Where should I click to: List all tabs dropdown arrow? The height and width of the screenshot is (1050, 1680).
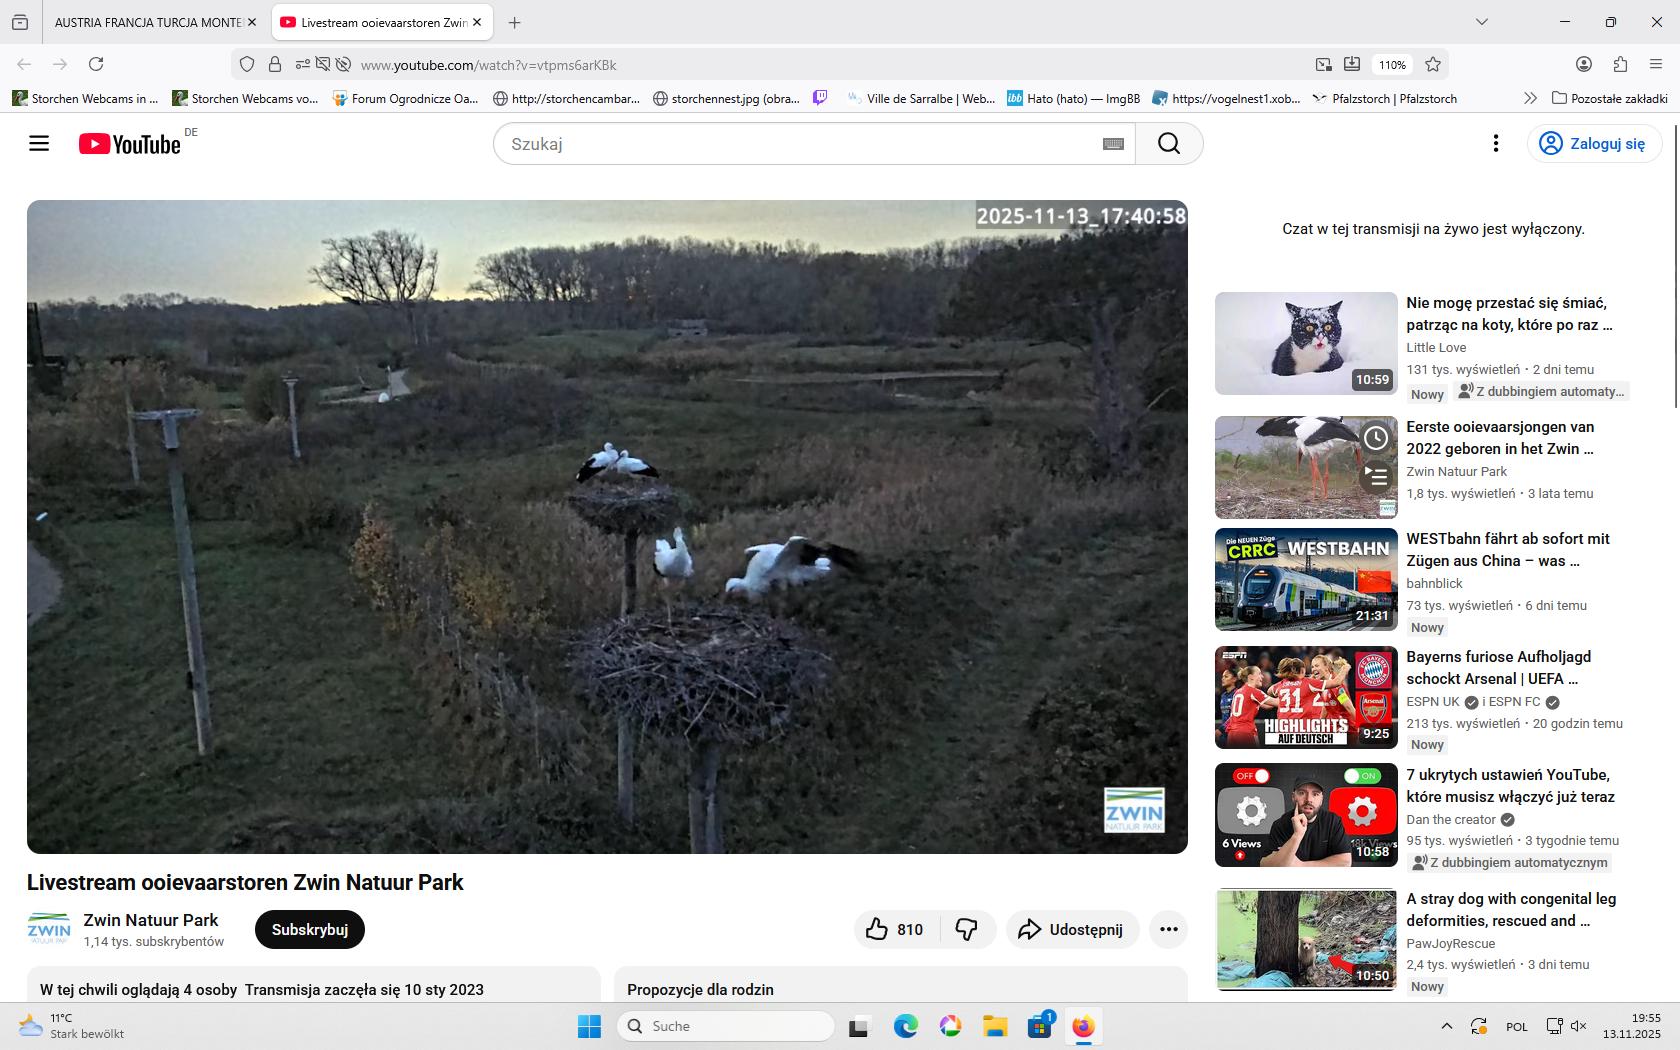(x=1482, y=22)
